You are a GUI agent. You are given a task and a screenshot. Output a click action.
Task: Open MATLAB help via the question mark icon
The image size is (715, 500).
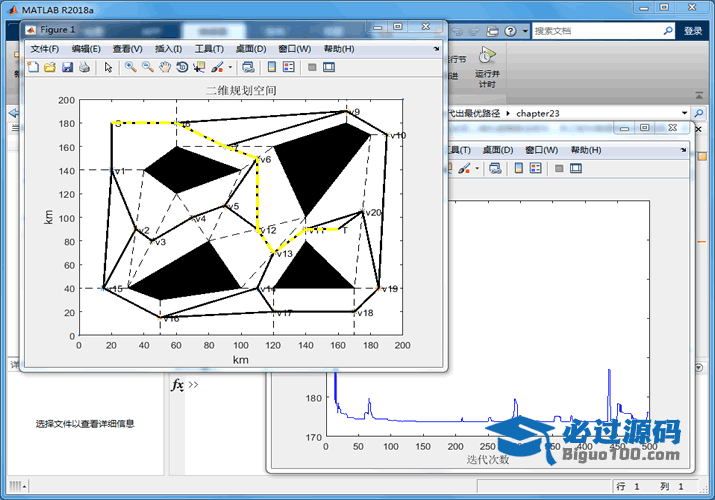(511, 31)
